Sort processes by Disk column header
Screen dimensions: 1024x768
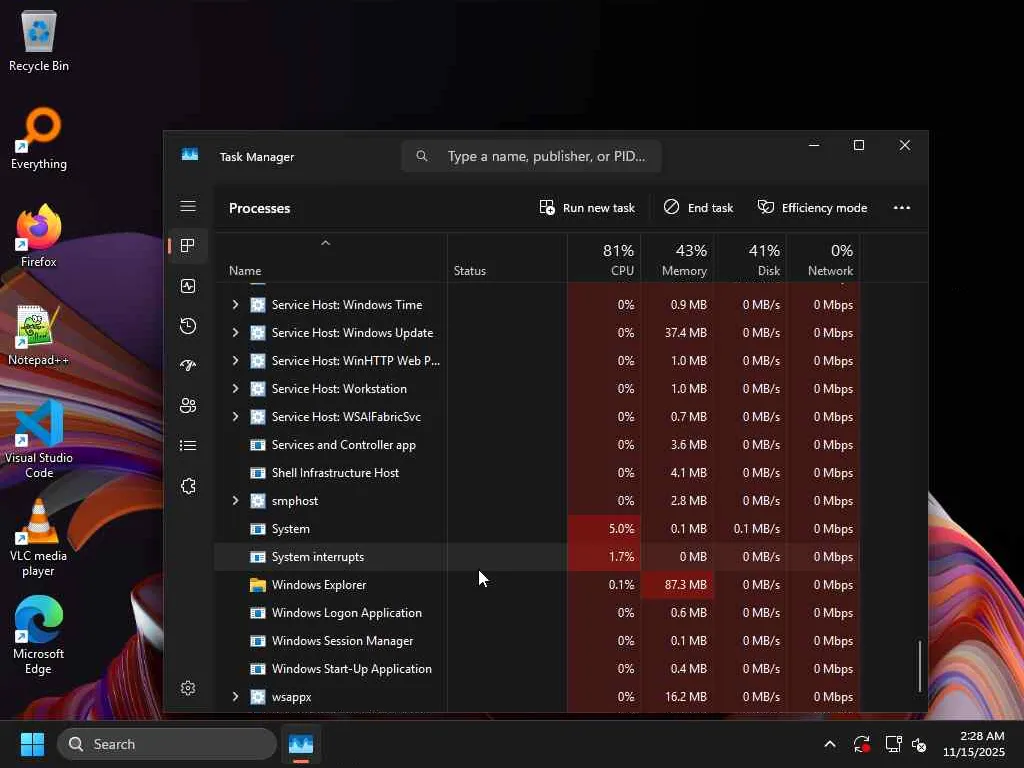750,259
